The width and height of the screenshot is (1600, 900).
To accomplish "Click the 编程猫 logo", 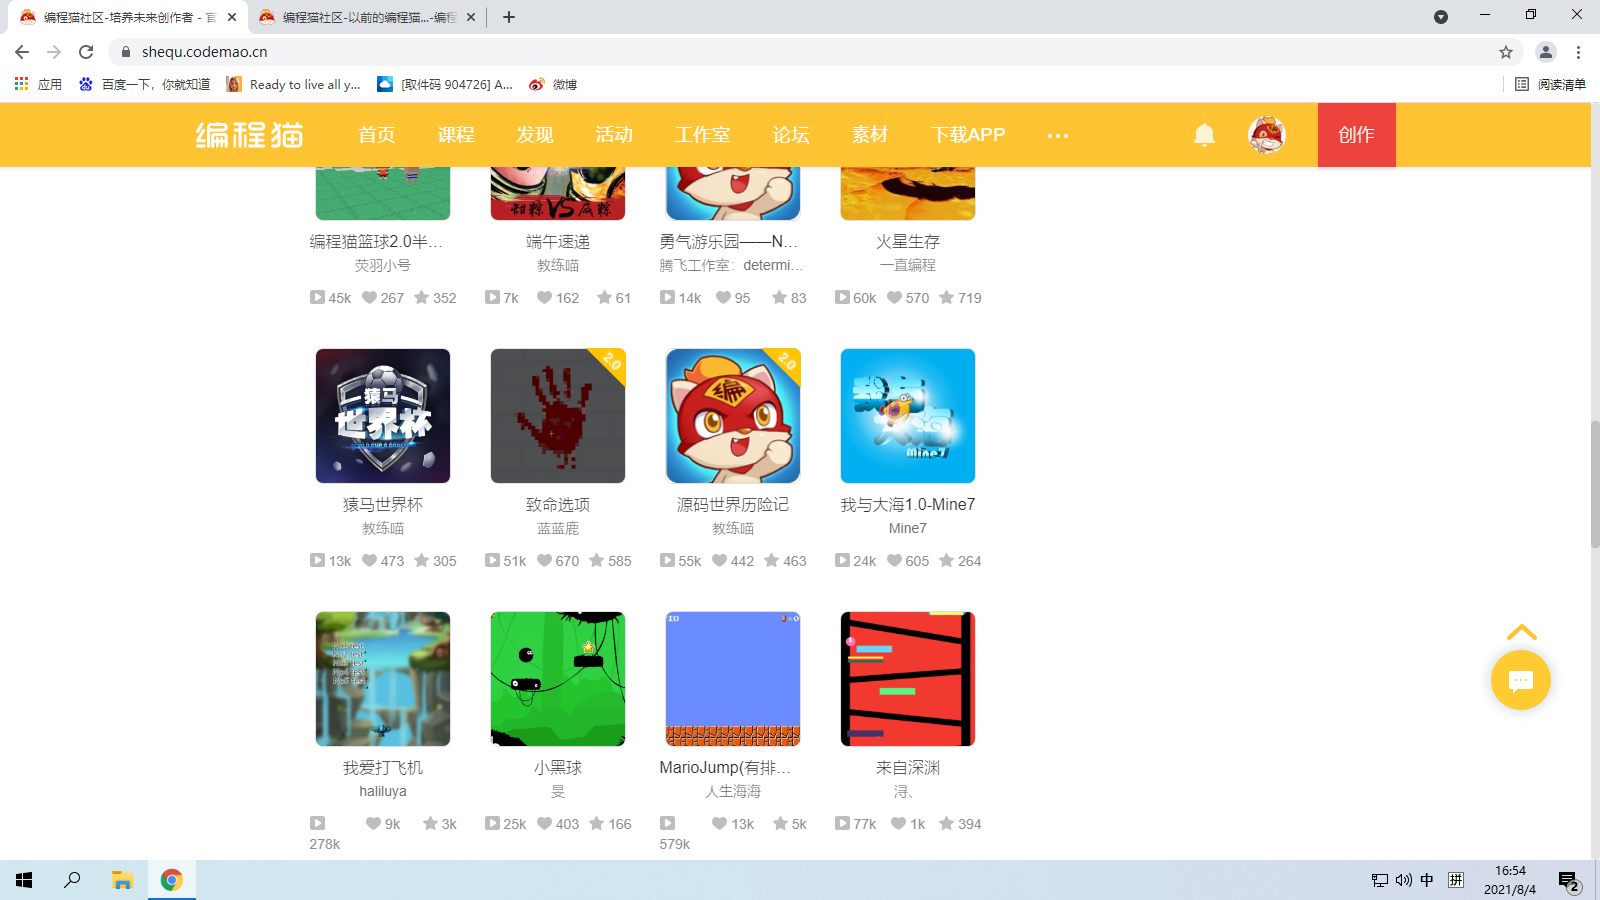I will [249, 135].
